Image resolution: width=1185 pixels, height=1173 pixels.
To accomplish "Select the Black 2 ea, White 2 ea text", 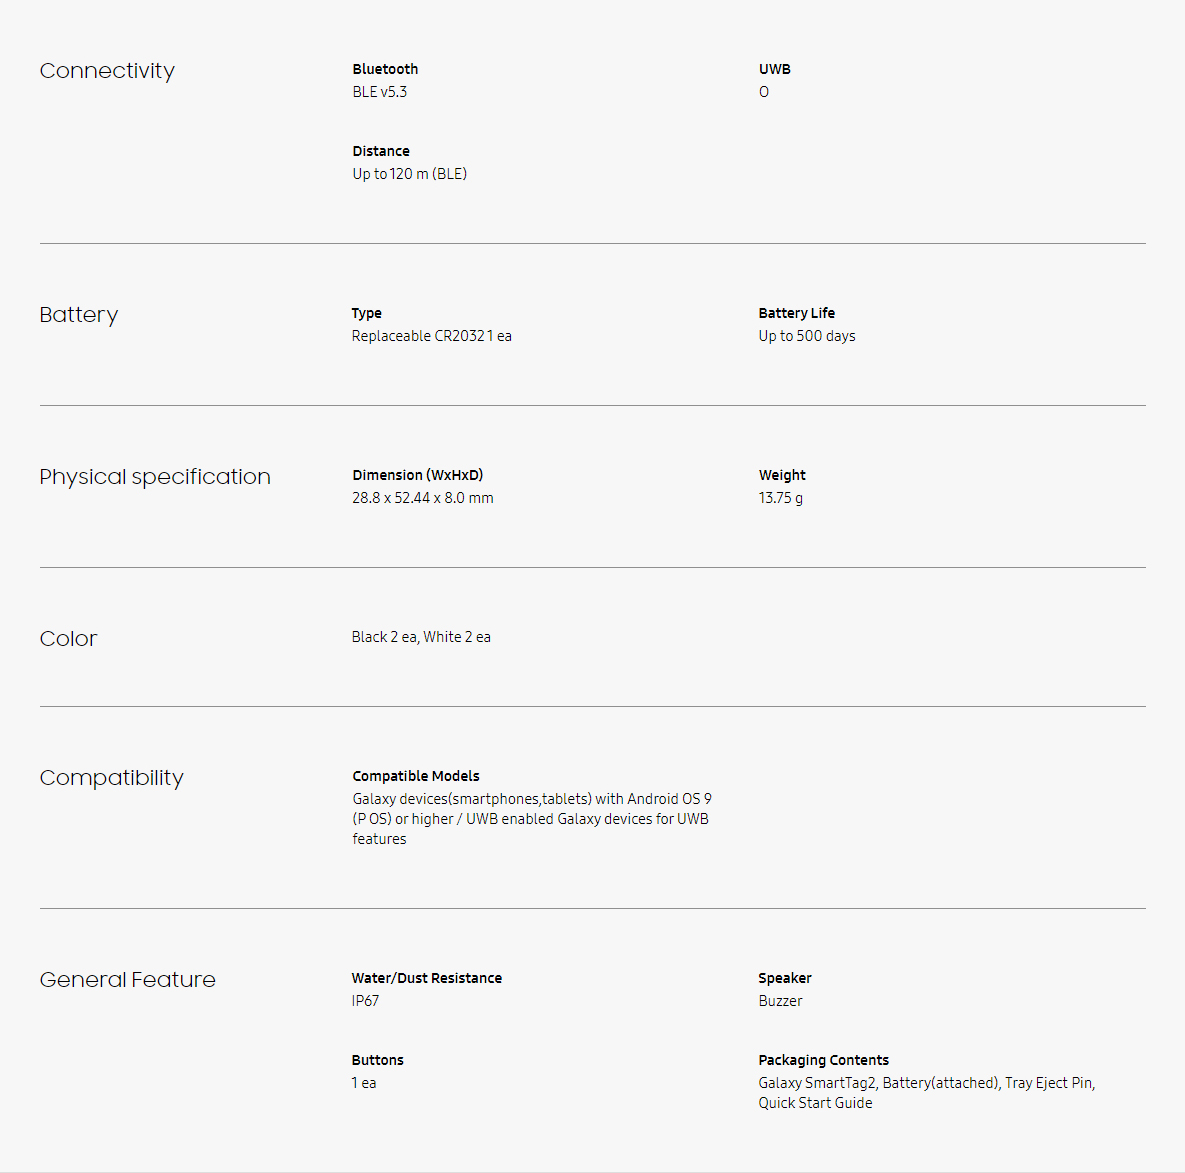I will (421, 637).
